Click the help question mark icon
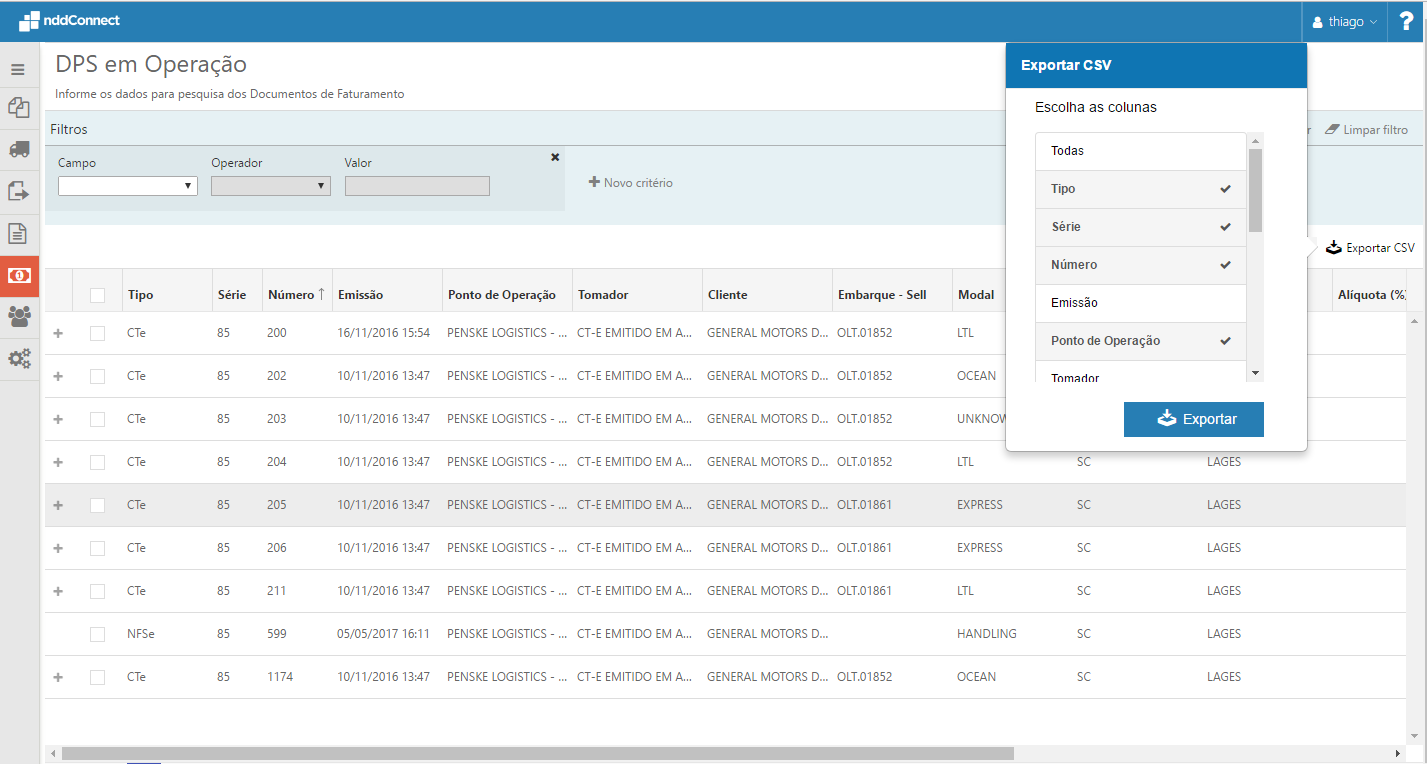 pyautogui.click(x=1406, y=21)
